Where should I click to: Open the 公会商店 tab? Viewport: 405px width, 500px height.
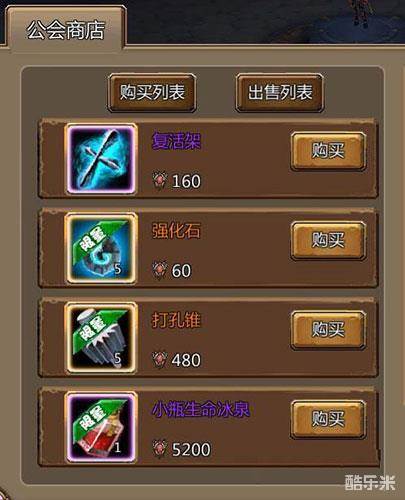pyautogui.click(x=66, y=29)
